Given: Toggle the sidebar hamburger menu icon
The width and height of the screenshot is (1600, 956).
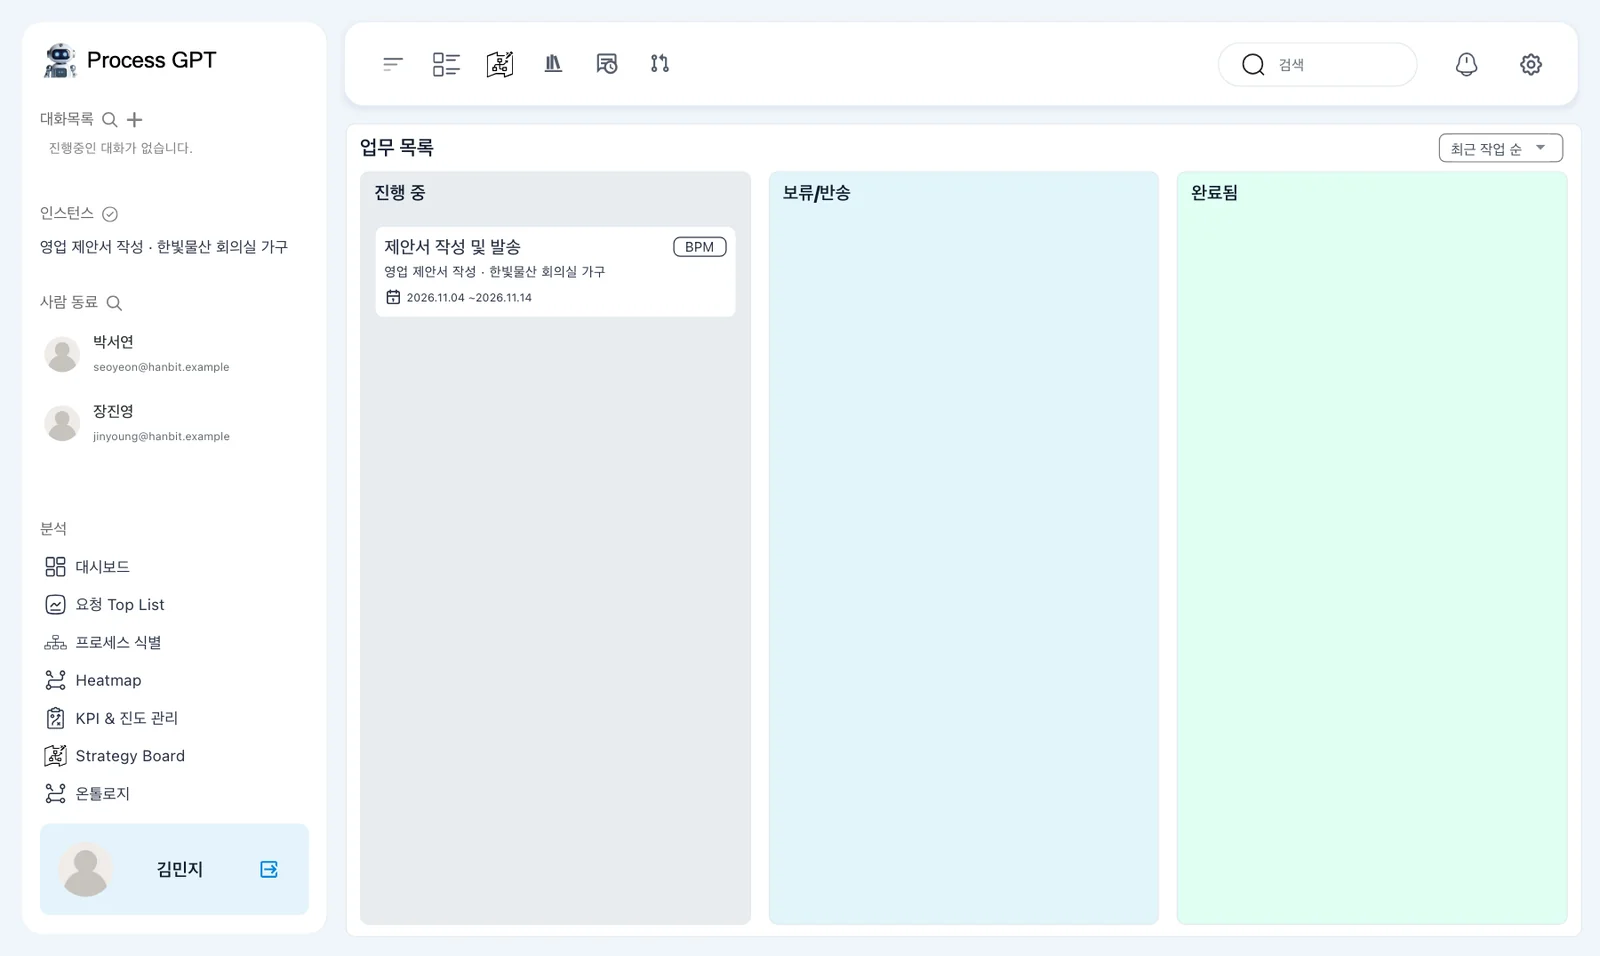Looking at the screenshot, I should [392, 64].
